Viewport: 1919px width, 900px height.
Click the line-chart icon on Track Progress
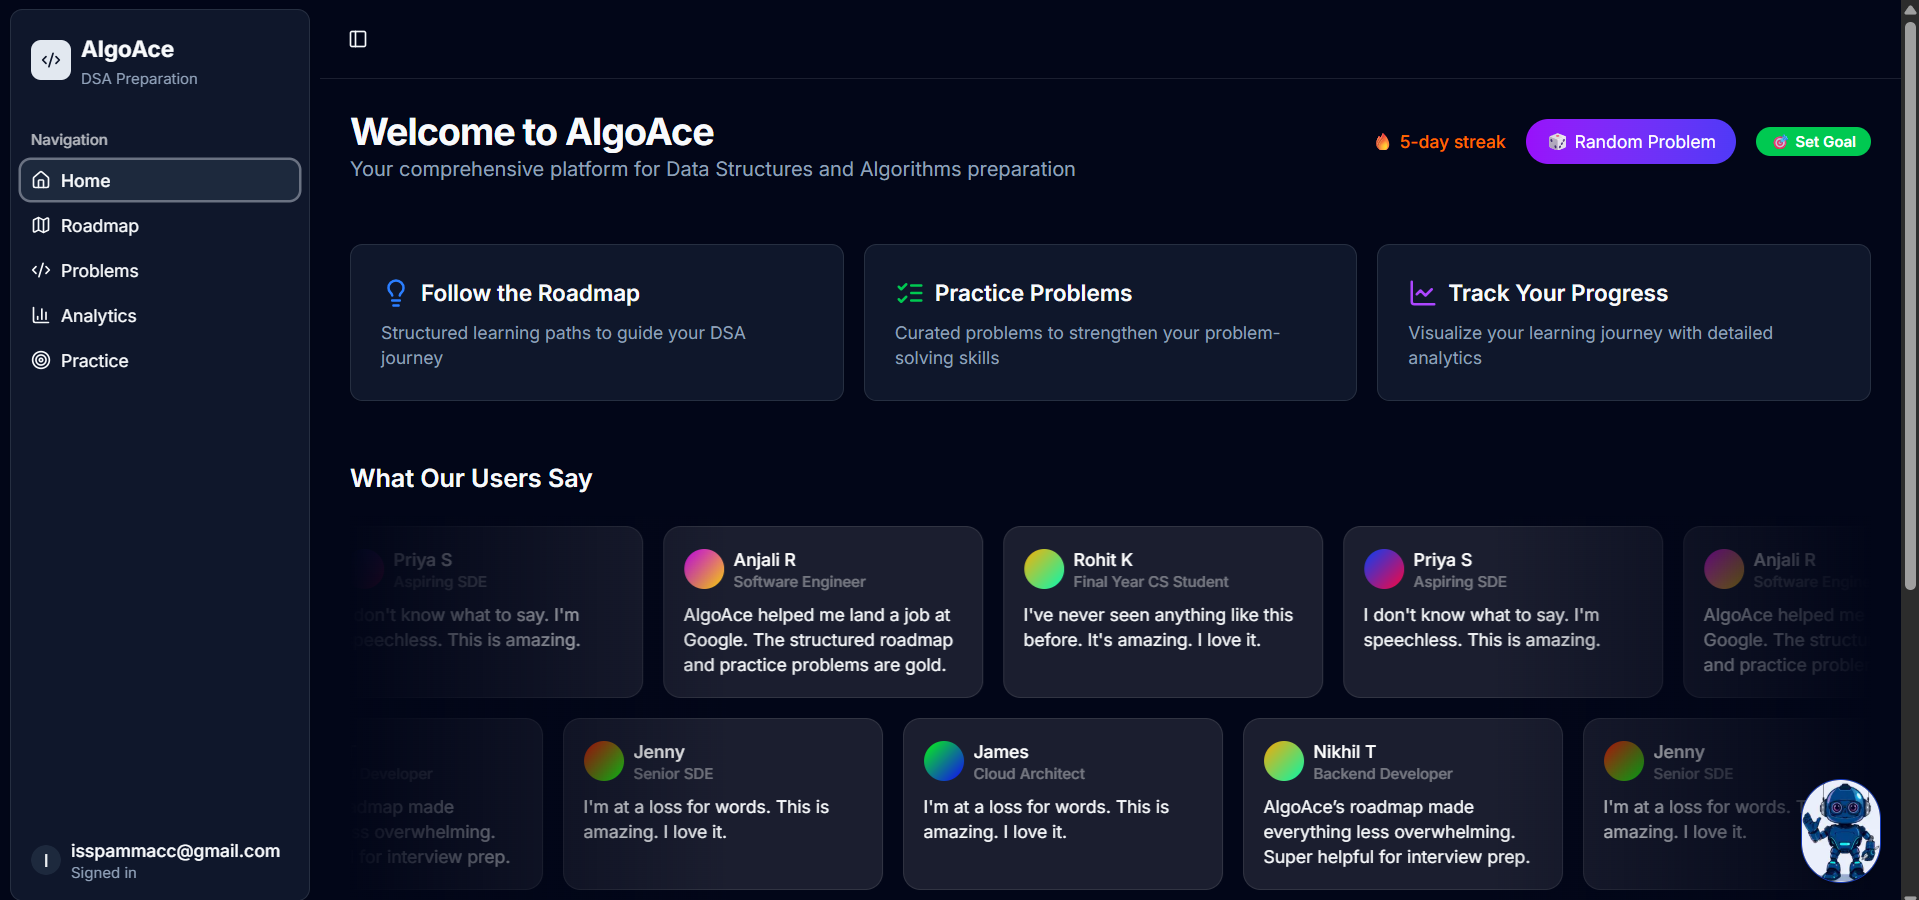tap(1422, 293)
